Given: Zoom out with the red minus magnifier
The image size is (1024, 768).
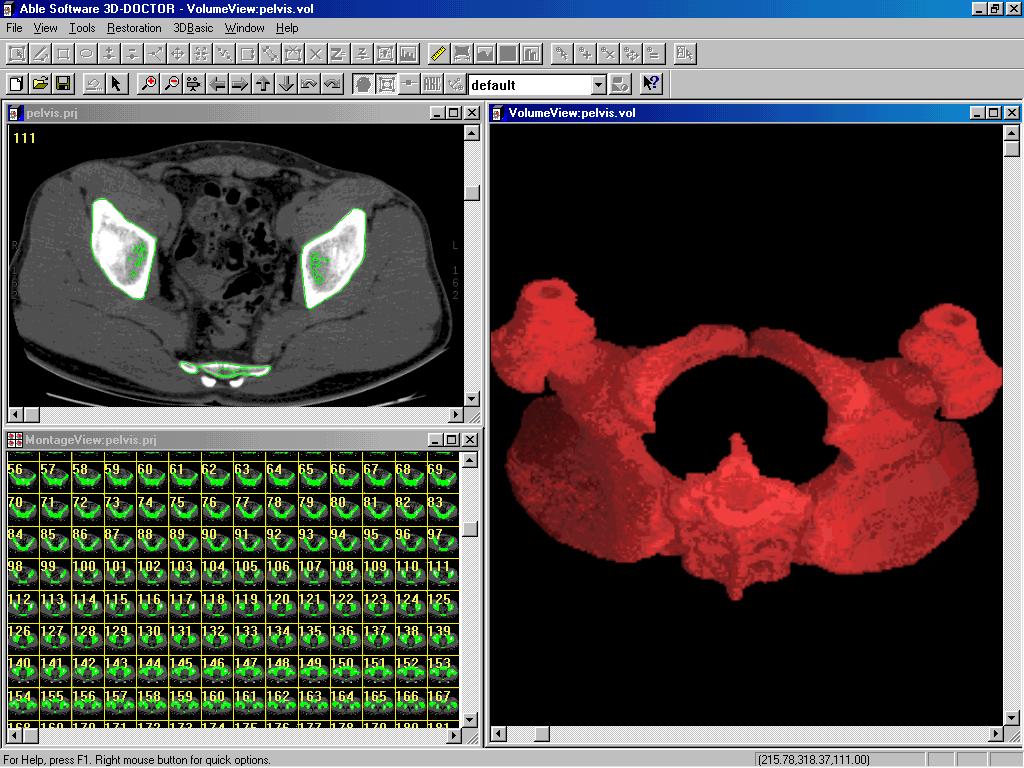Looking at the screenshot, I should click(172, 84).
